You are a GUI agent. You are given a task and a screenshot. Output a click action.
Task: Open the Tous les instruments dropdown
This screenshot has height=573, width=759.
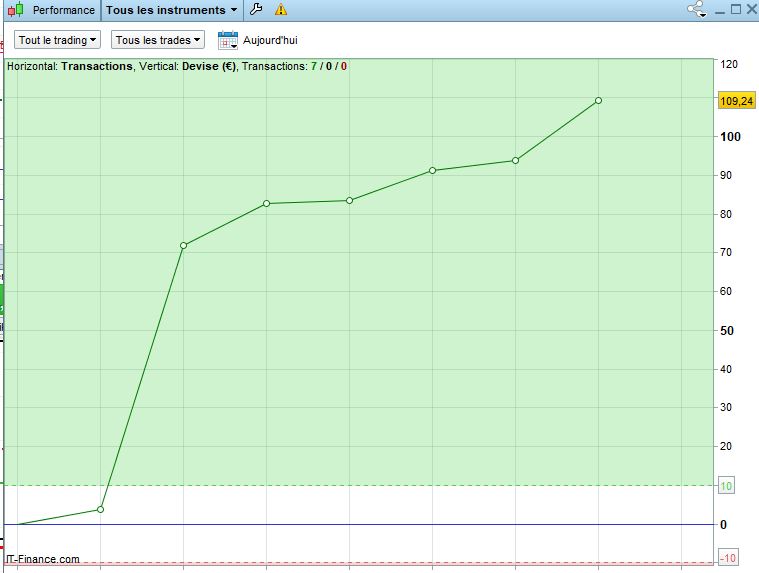(172, 10)
